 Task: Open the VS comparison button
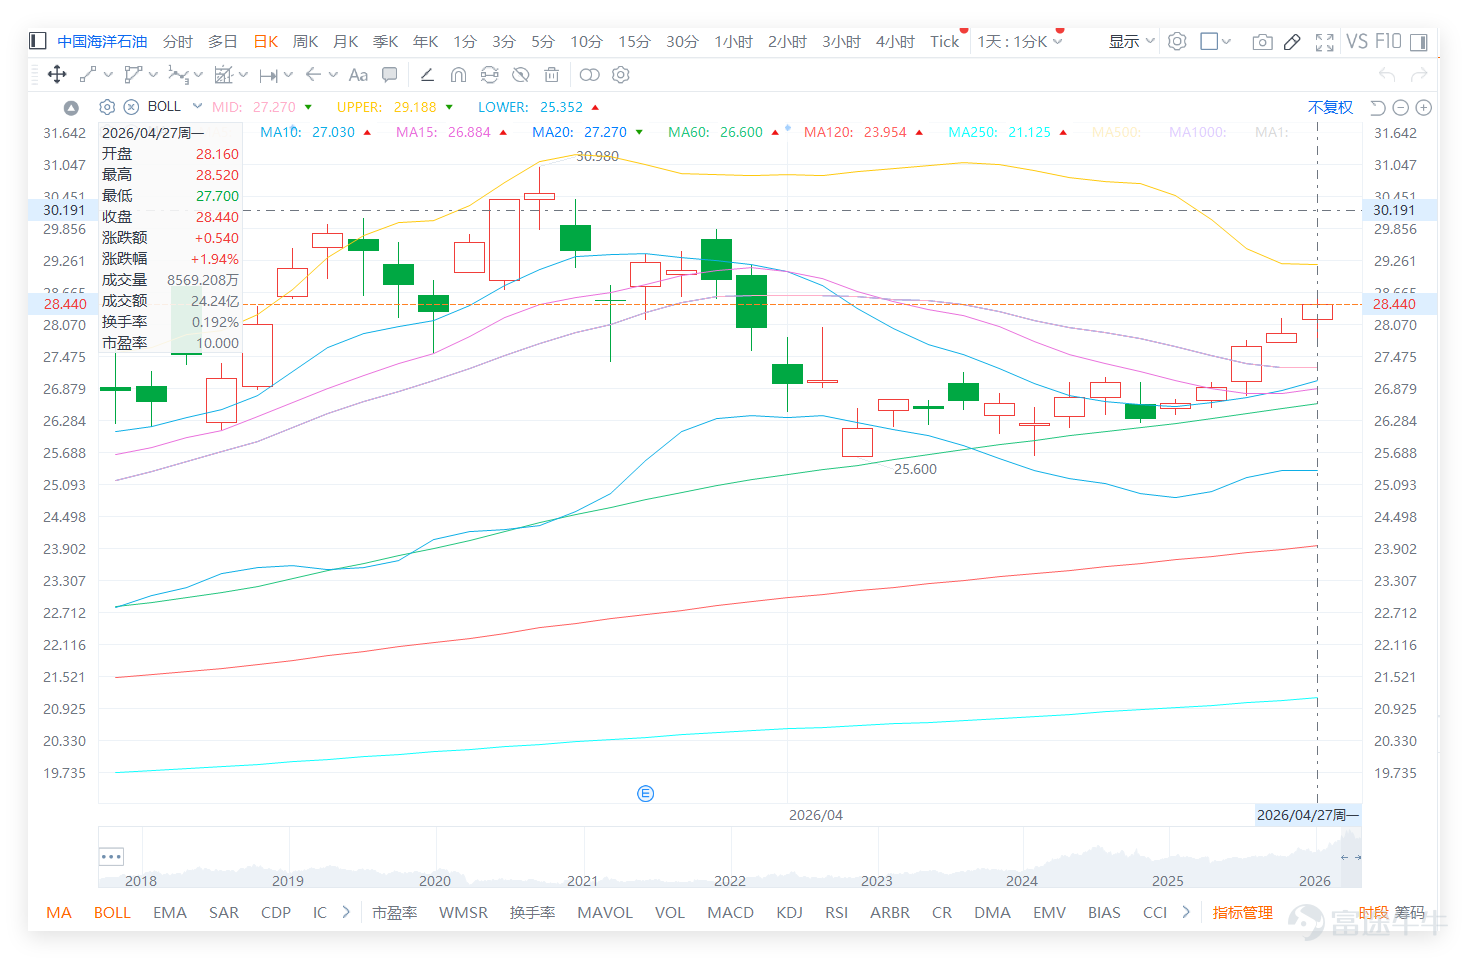point(1356,41)
